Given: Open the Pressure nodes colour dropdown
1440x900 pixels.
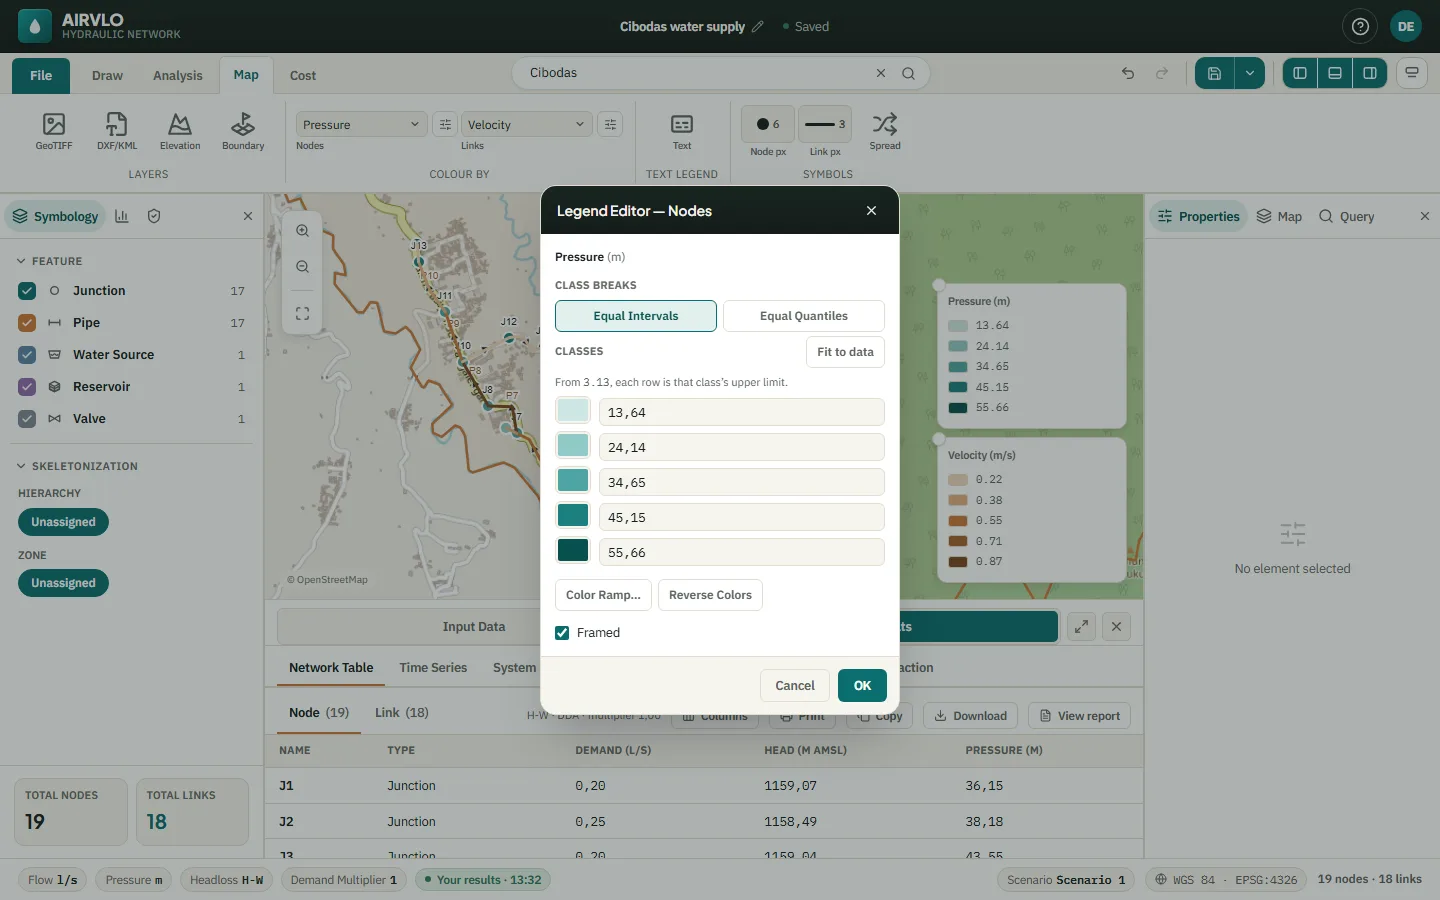Looking at the screenshot, I should [x=361, y=125].
